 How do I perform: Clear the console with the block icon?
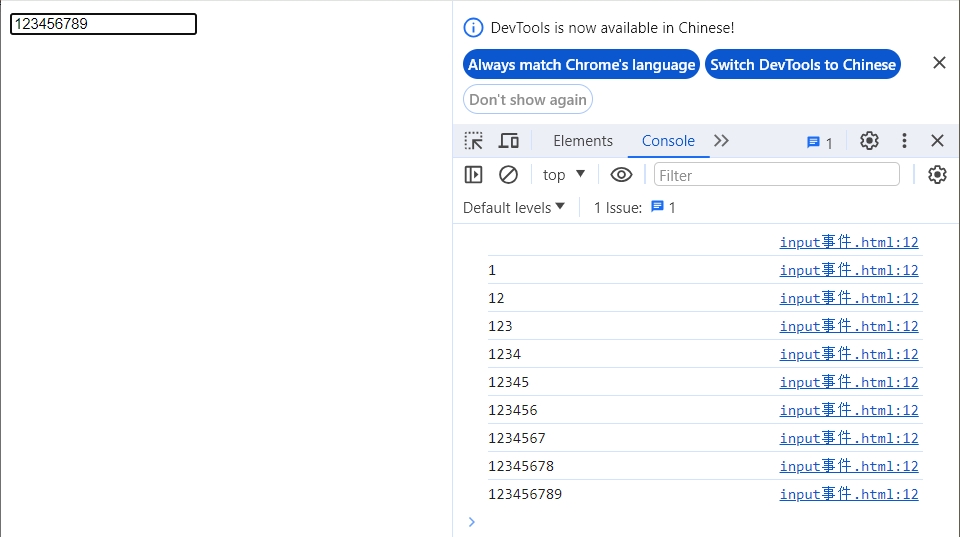click(x=508, y=175)
